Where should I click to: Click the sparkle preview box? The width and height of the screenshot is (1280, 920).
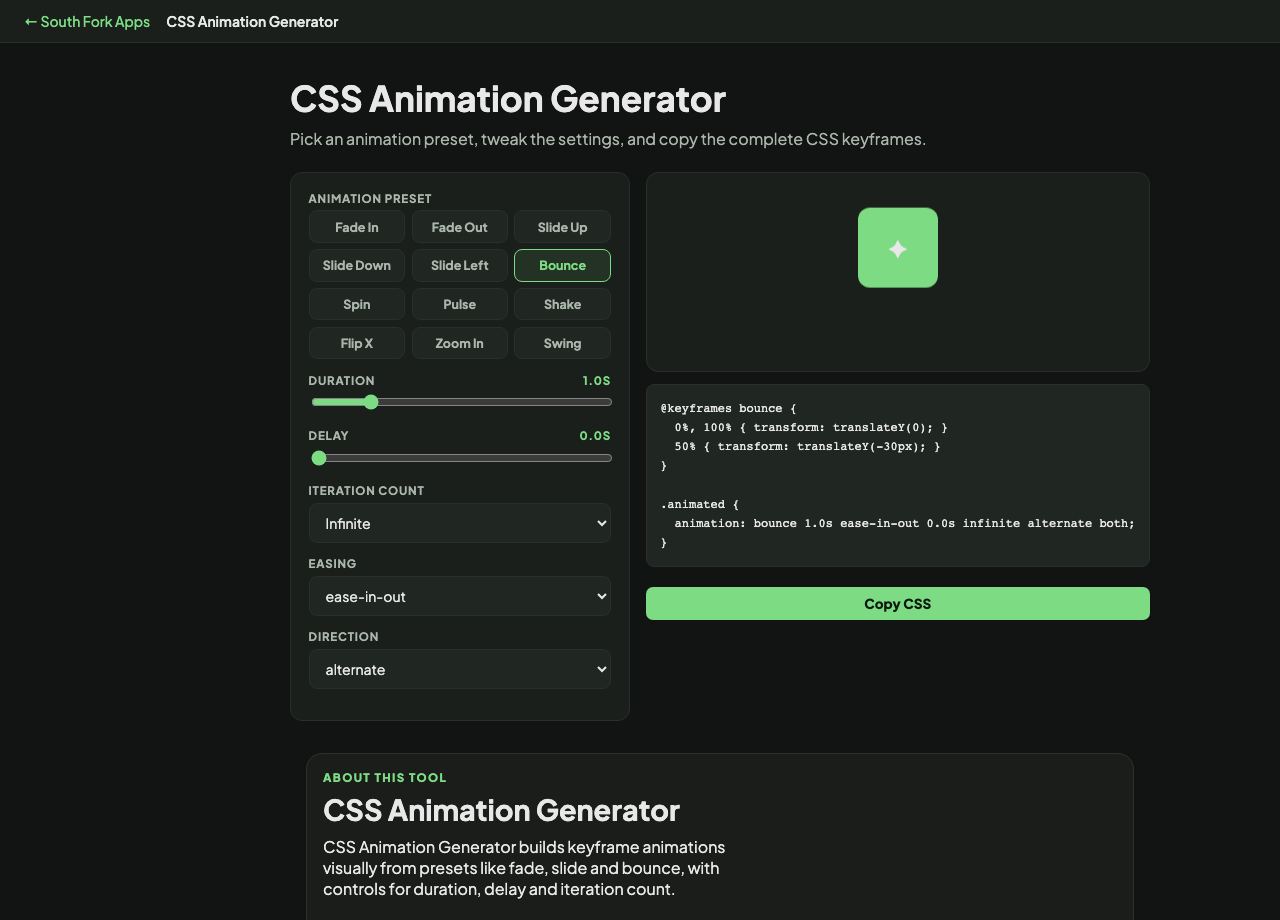pos(898,248)
